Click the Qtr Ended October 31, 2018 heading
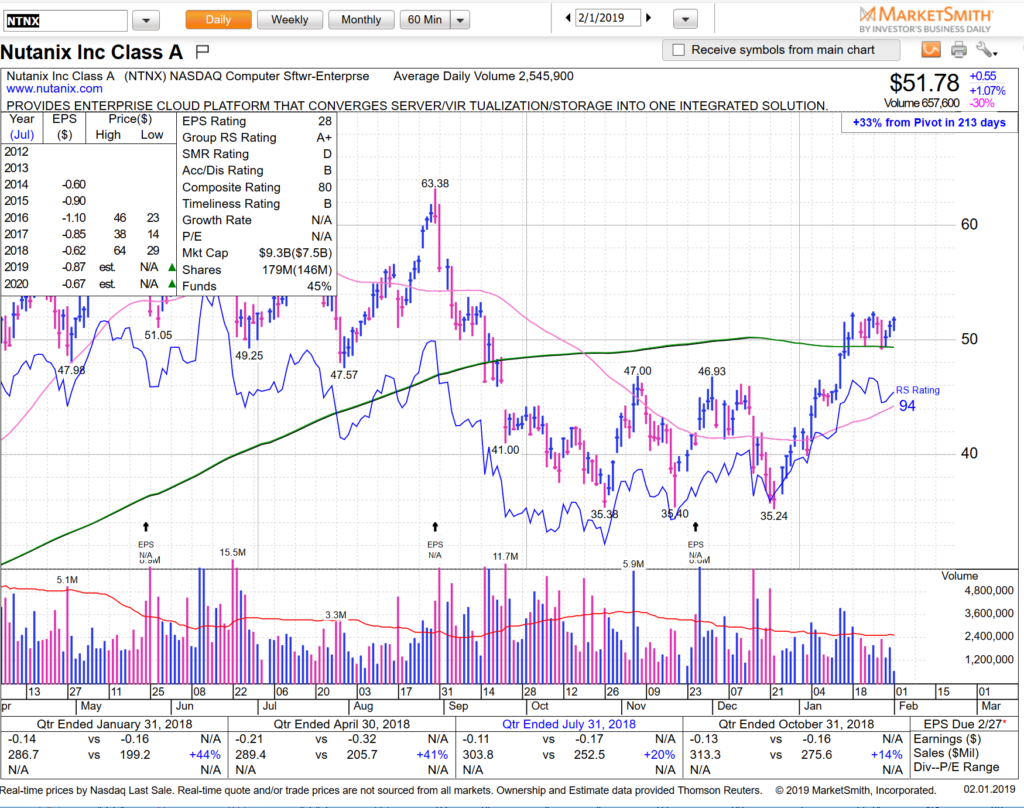The image size is (1024, 808). [x=796, y=724]
